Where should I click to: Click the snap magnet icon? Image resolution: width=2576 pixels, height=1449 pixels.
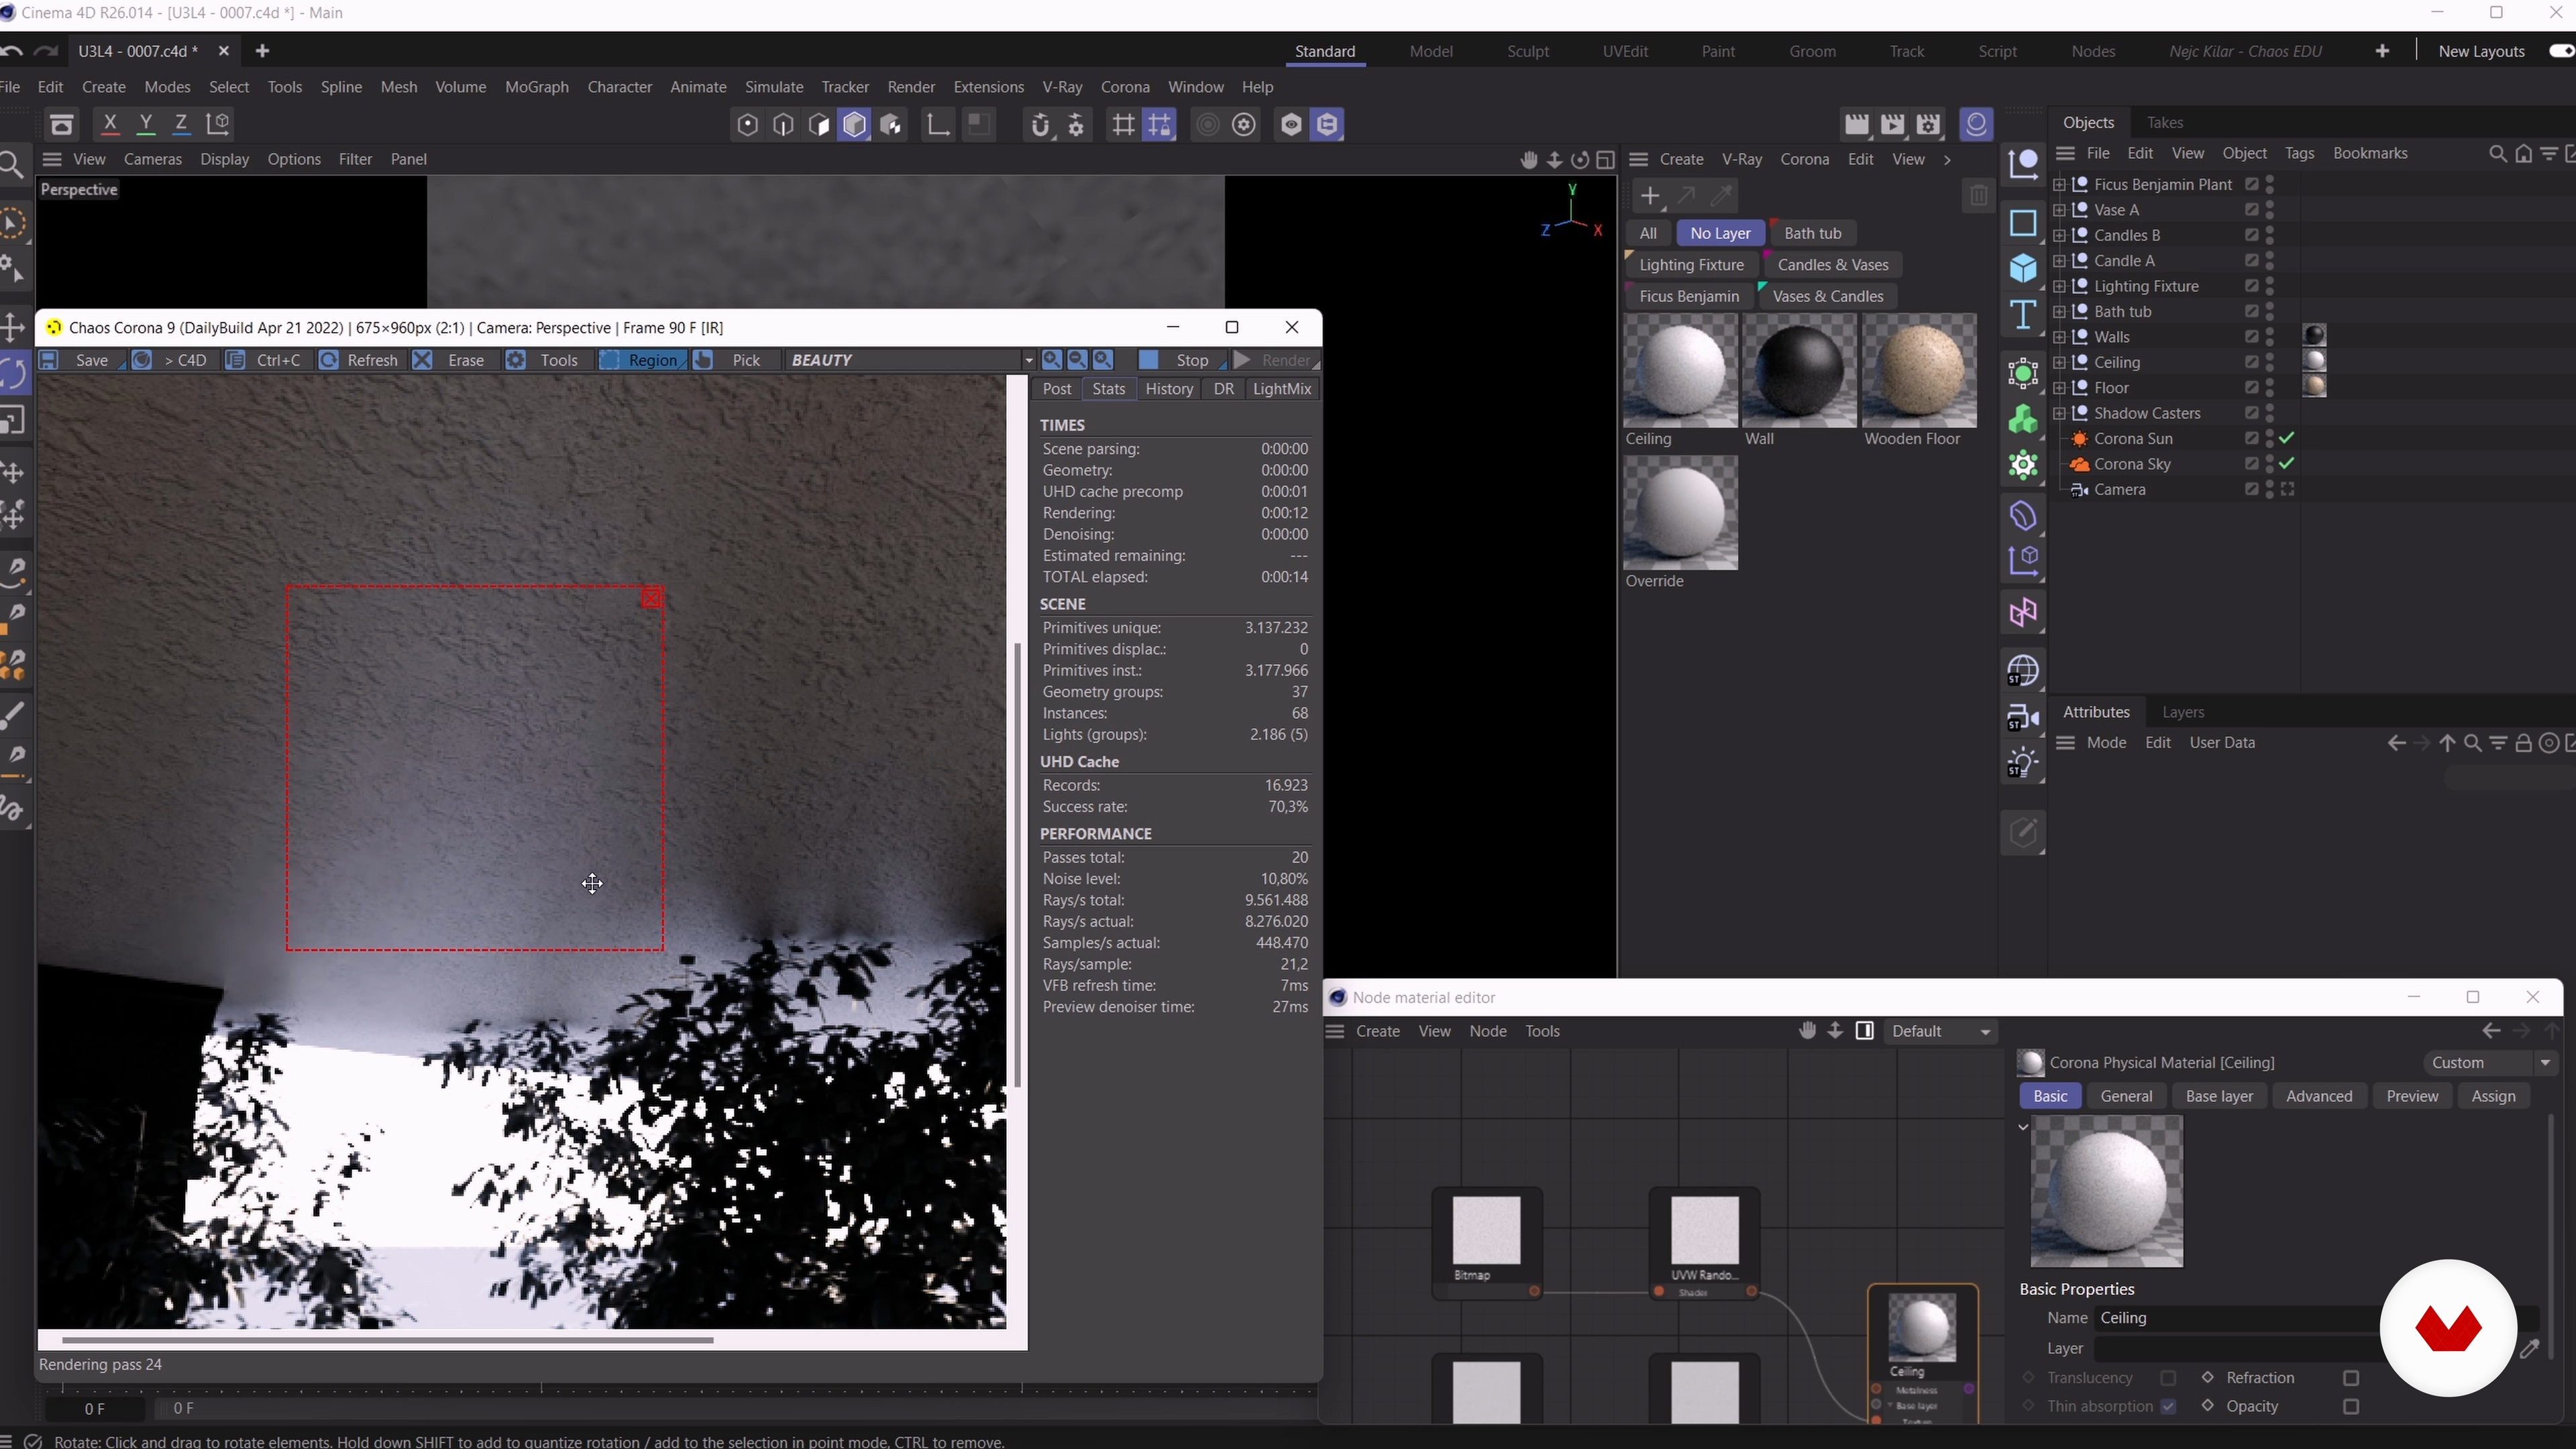[x=1040, y=125]
